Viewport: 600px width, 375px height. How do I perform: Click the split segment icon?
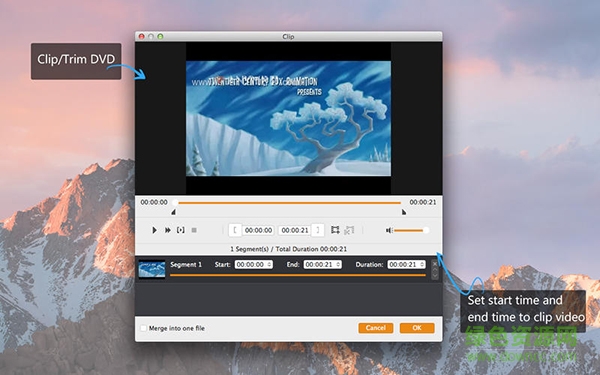[x=349, y=230]
